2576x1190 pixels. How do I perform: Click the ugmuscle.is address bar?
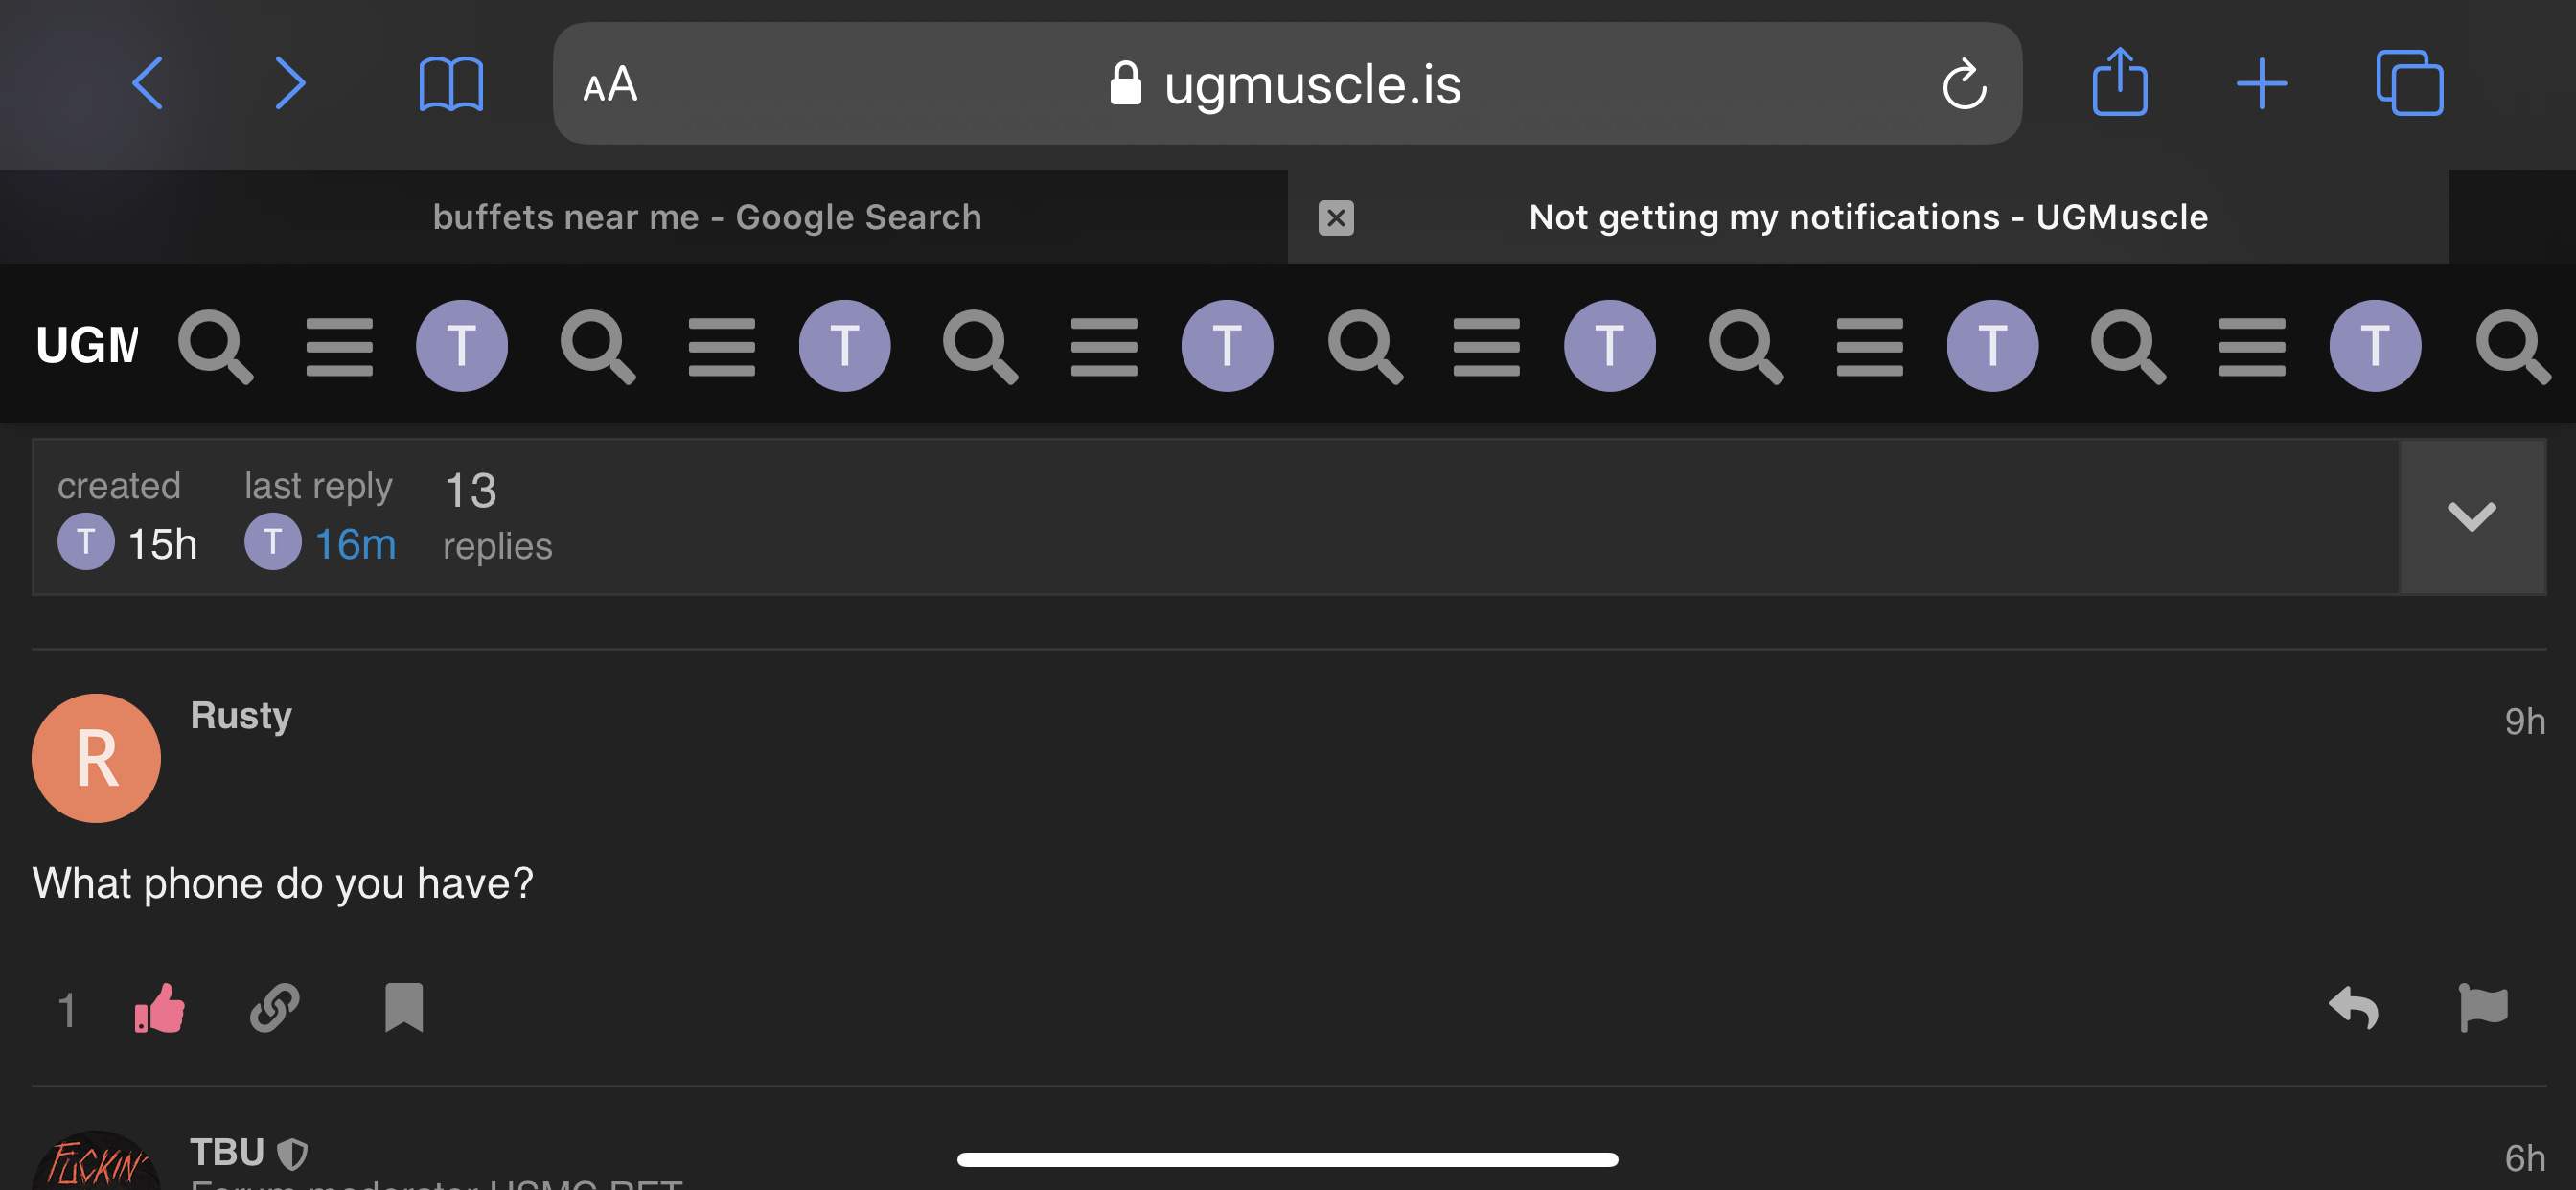tap(1285, 84)
